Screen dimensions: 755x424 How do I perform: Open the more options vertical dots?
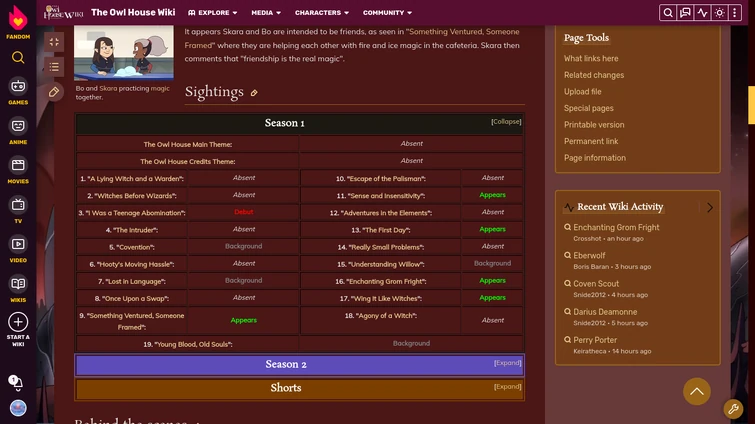pos(735,13)
